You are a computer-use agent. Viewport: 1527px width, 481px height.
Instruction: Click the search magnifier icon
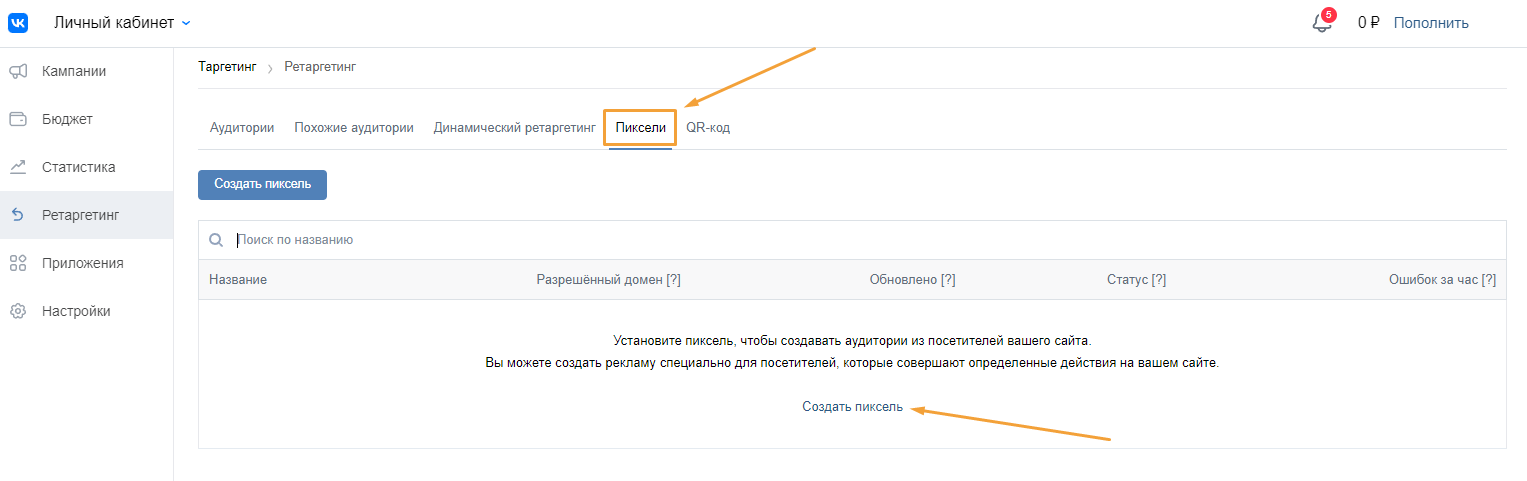(216, 240)
